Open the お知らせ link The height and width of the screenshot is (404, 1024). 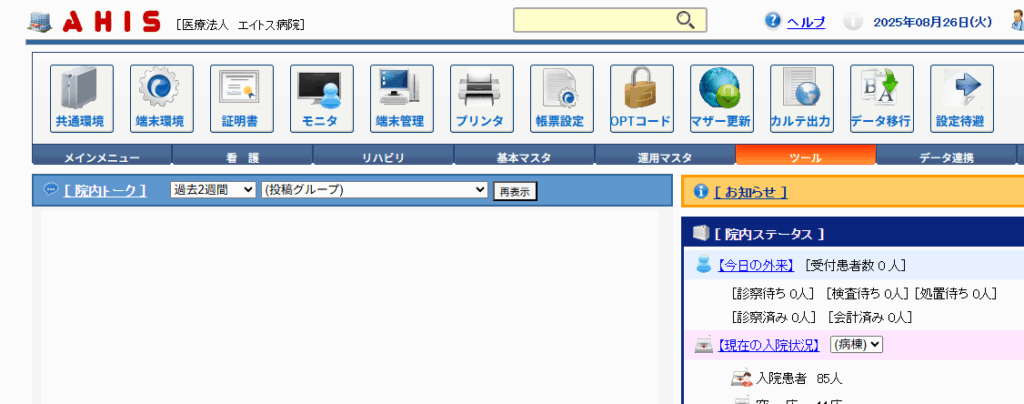pos(750,192)
